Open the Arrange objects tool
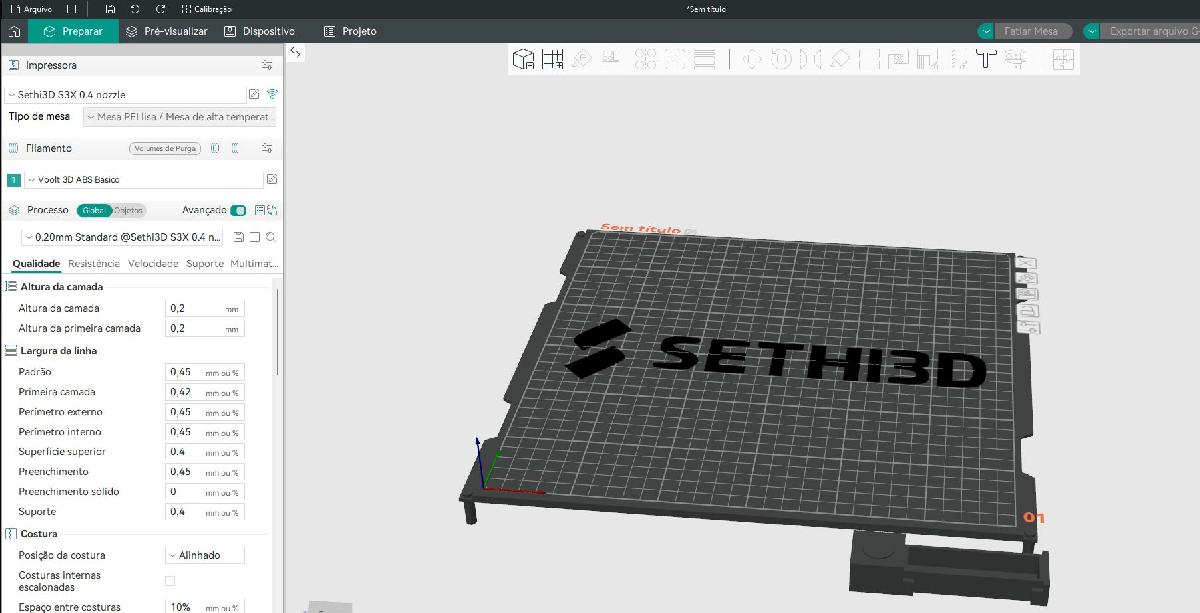This screenshot has height=613, width=1200. pos(551,58)
